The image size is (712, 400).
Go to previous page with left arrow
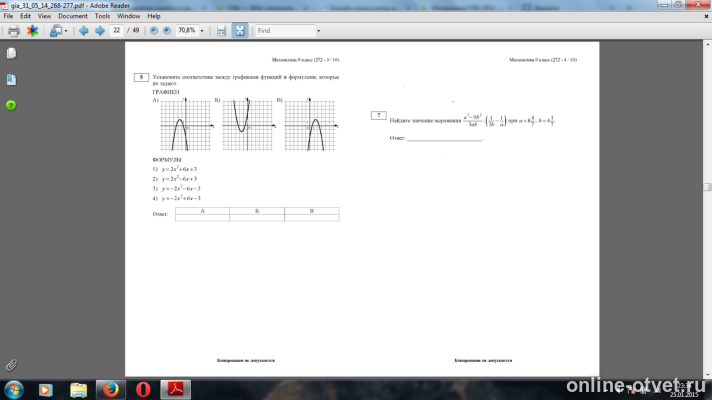coord(83,31)
